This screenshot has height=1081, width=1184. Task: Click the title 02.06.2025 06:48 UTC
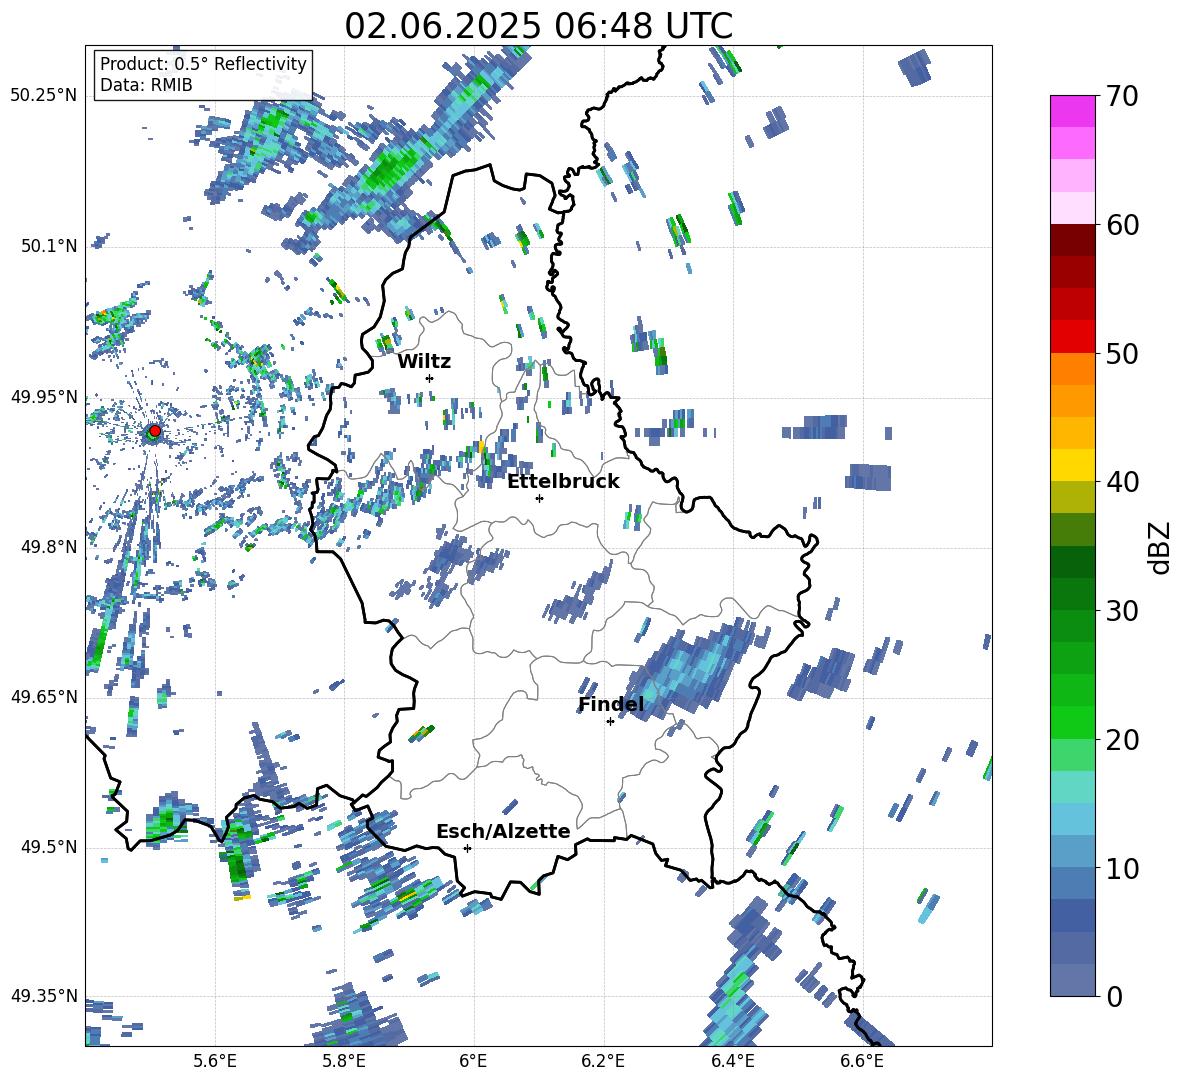pyautogui.click(x=538, y=26)
